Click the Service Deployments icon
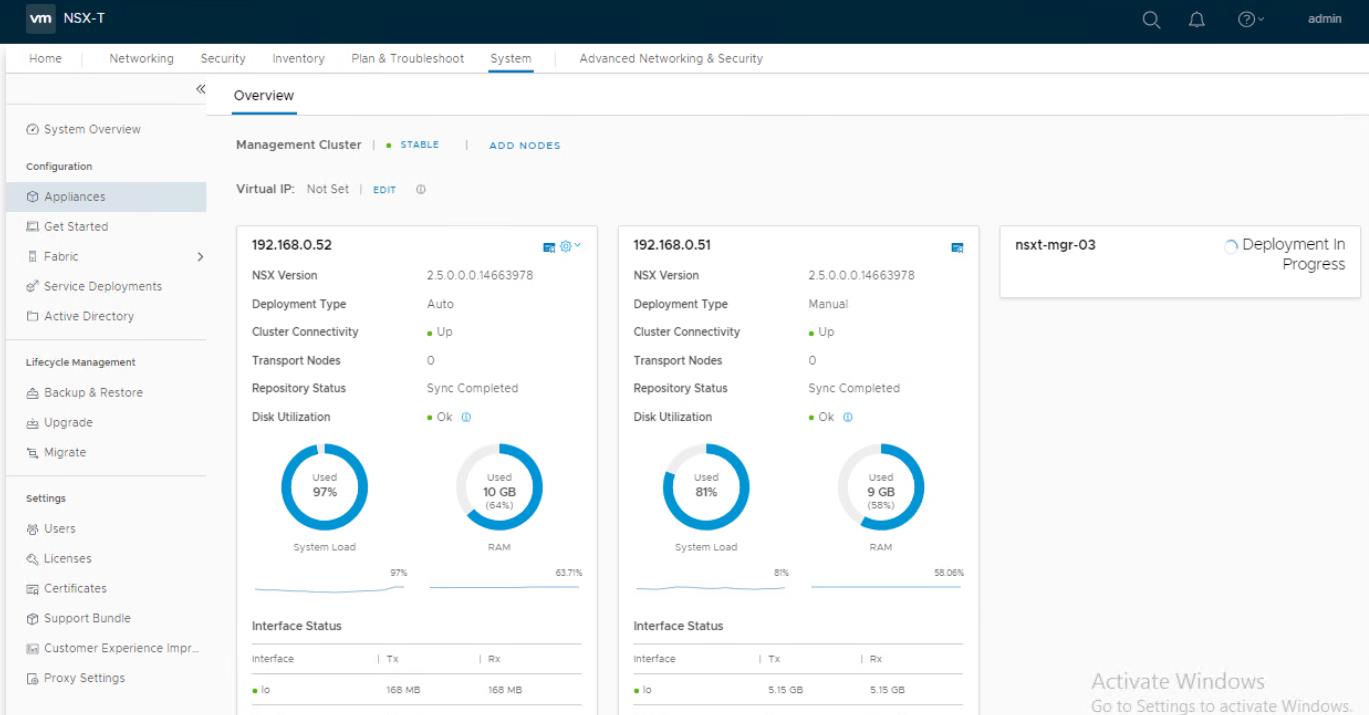The width and height of the screenshot is (1369, 715). pyautogui.click(x=33, y=287)
